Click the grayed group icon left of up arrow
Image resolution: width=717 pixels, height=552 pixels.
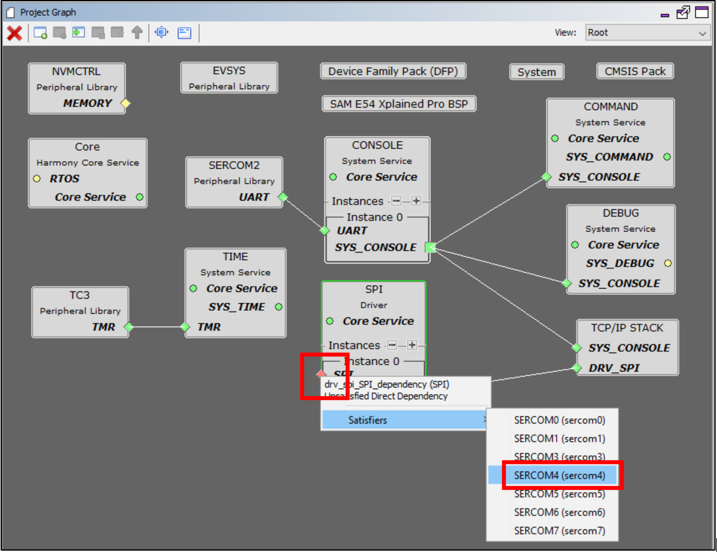pyautogui.click(x=117, y=33)
